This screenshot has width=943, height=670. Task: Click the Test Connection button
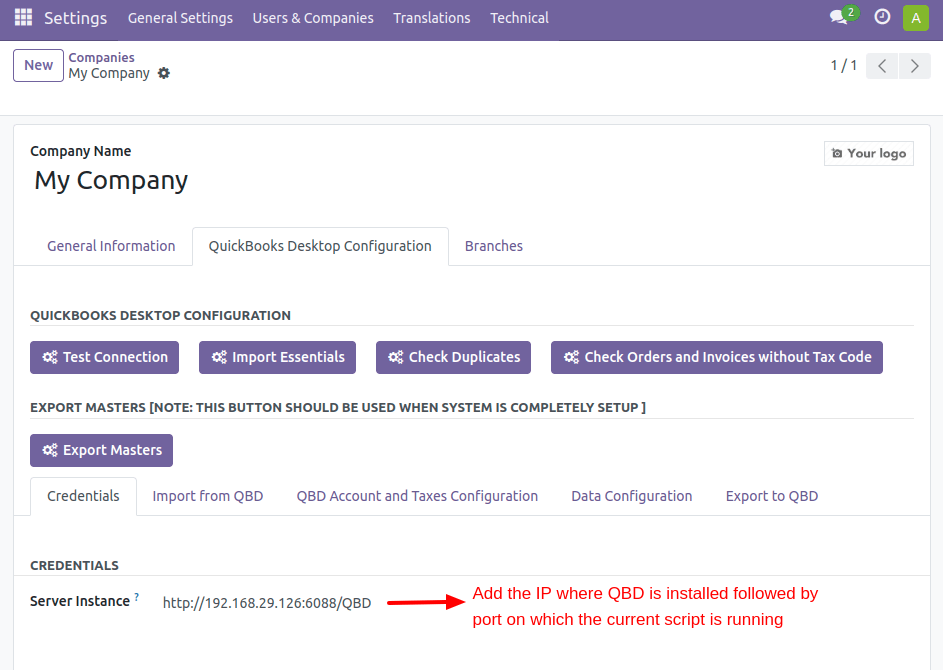pyautogui.click(x=105, y=357)
